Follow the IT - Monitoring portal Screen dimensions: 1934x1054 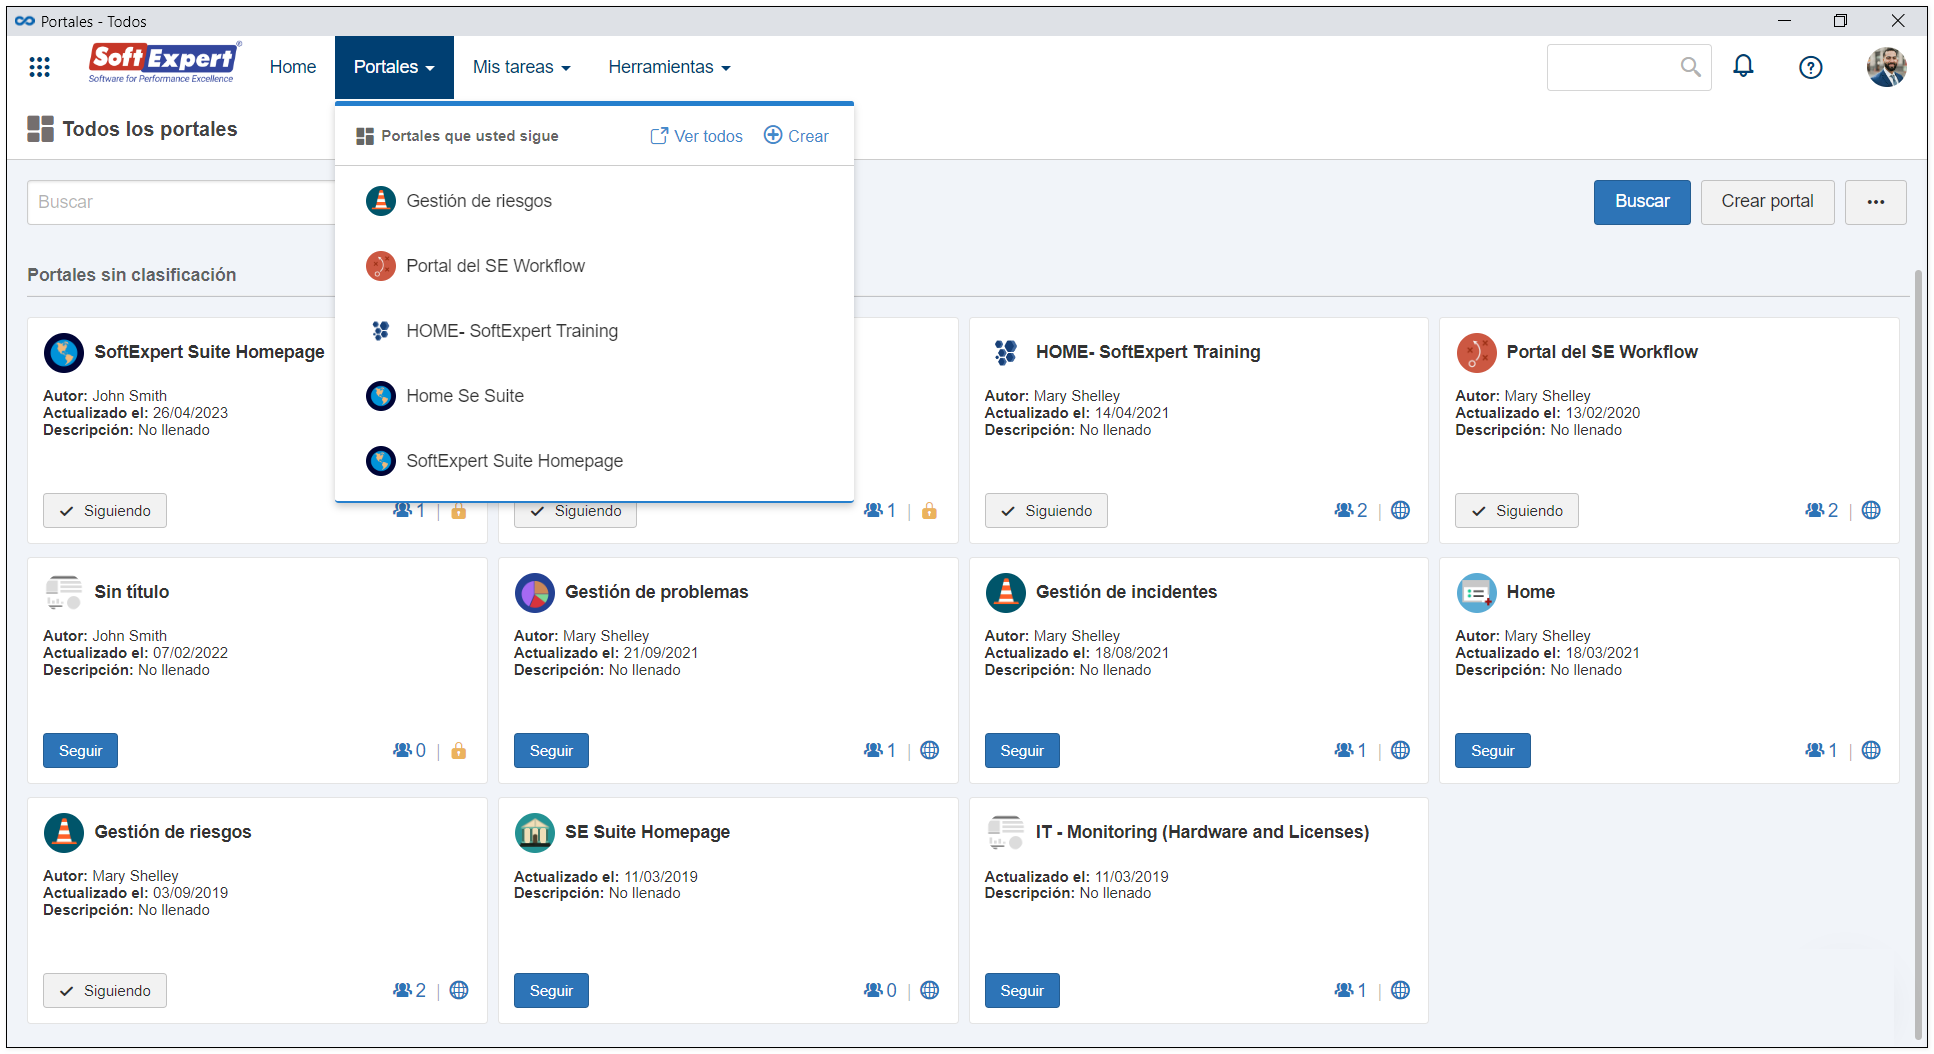(x=1022, y=991)
